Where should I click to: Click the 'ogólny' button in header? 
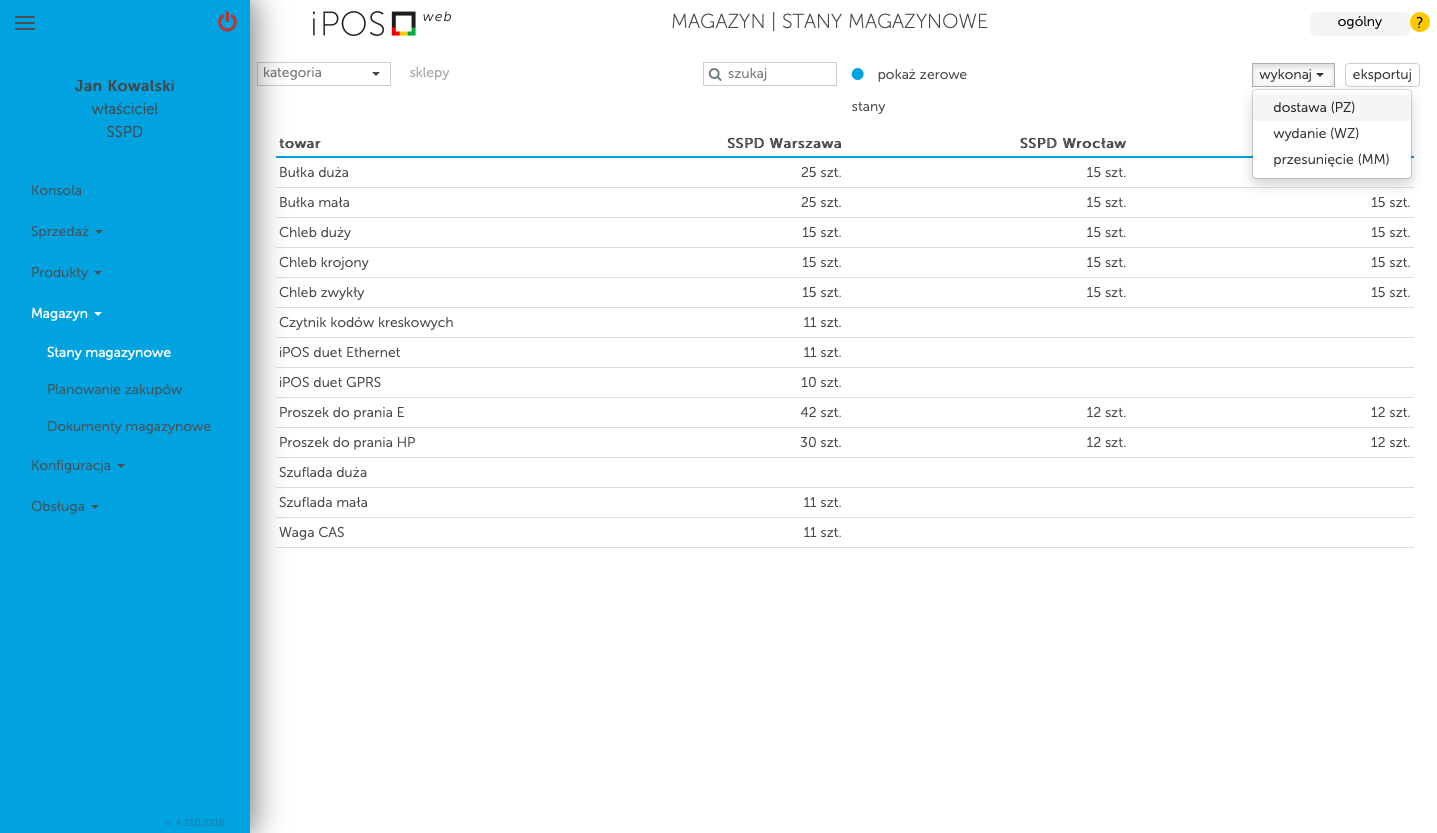point(1358,22)
